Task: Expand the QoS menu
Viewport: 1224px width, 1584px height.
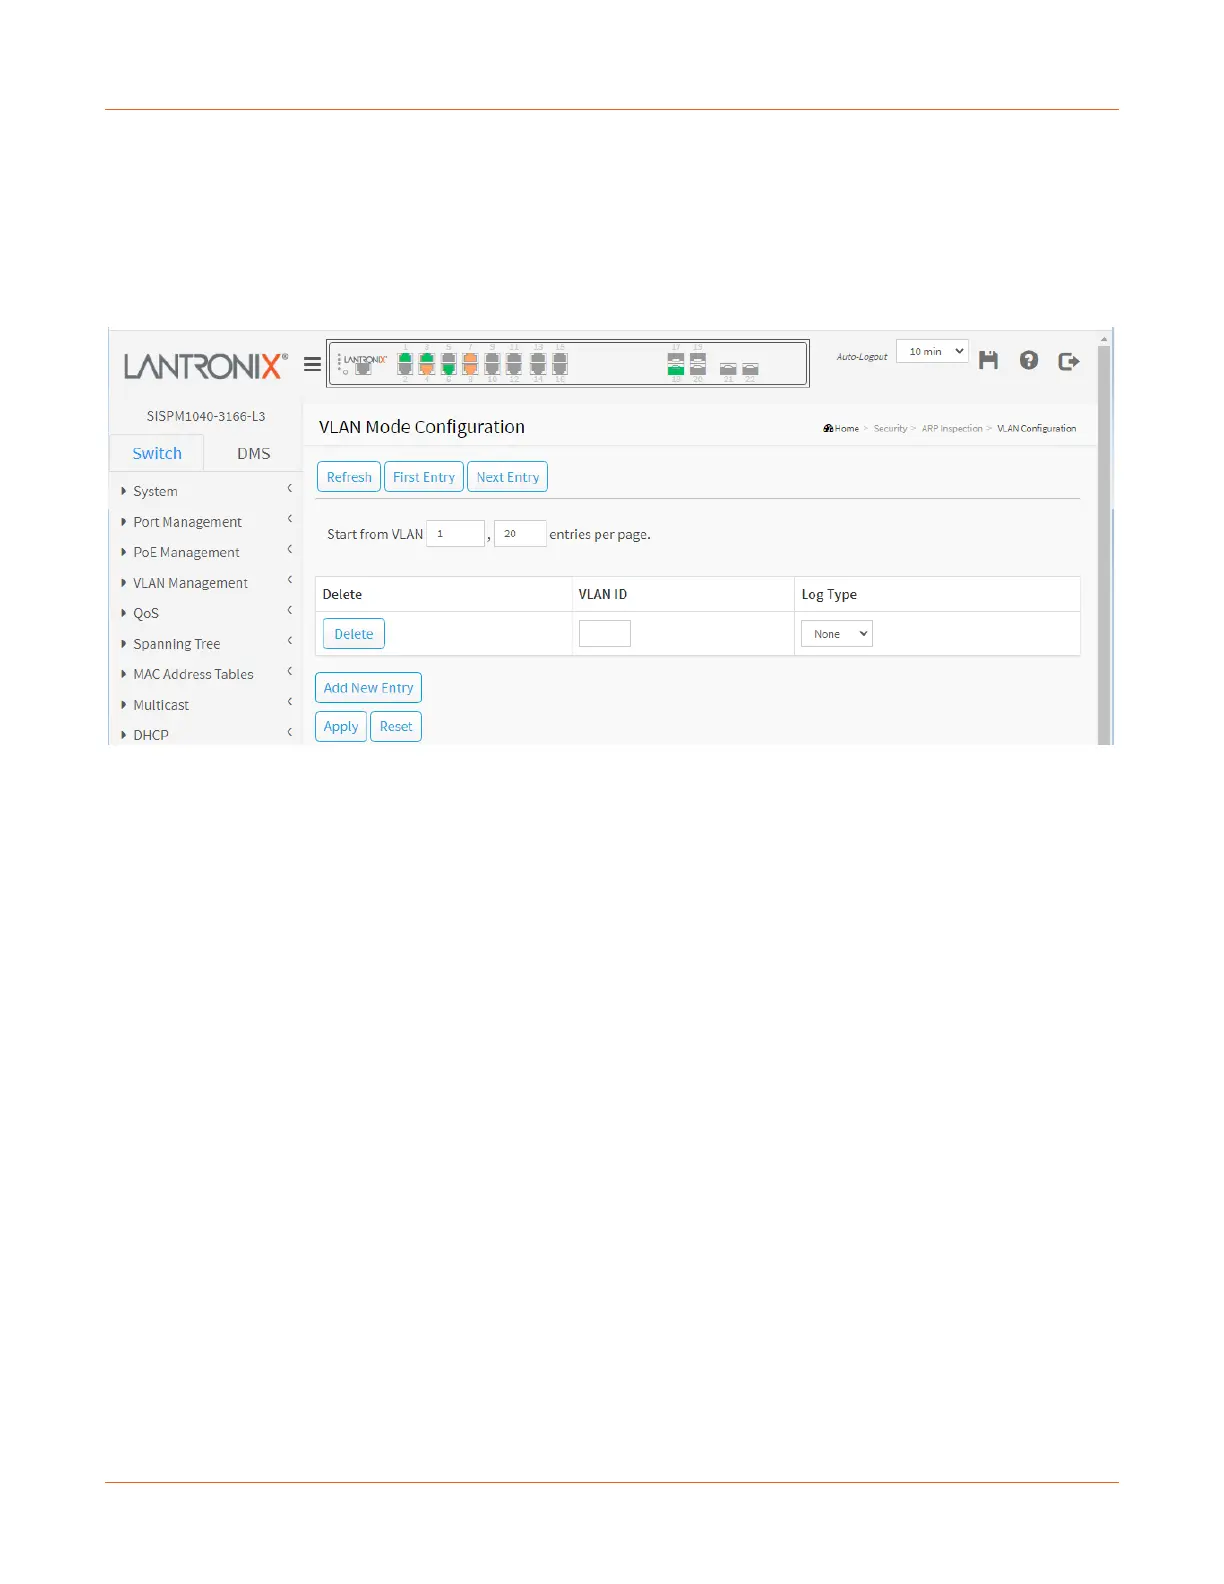Action: [207, 613]
